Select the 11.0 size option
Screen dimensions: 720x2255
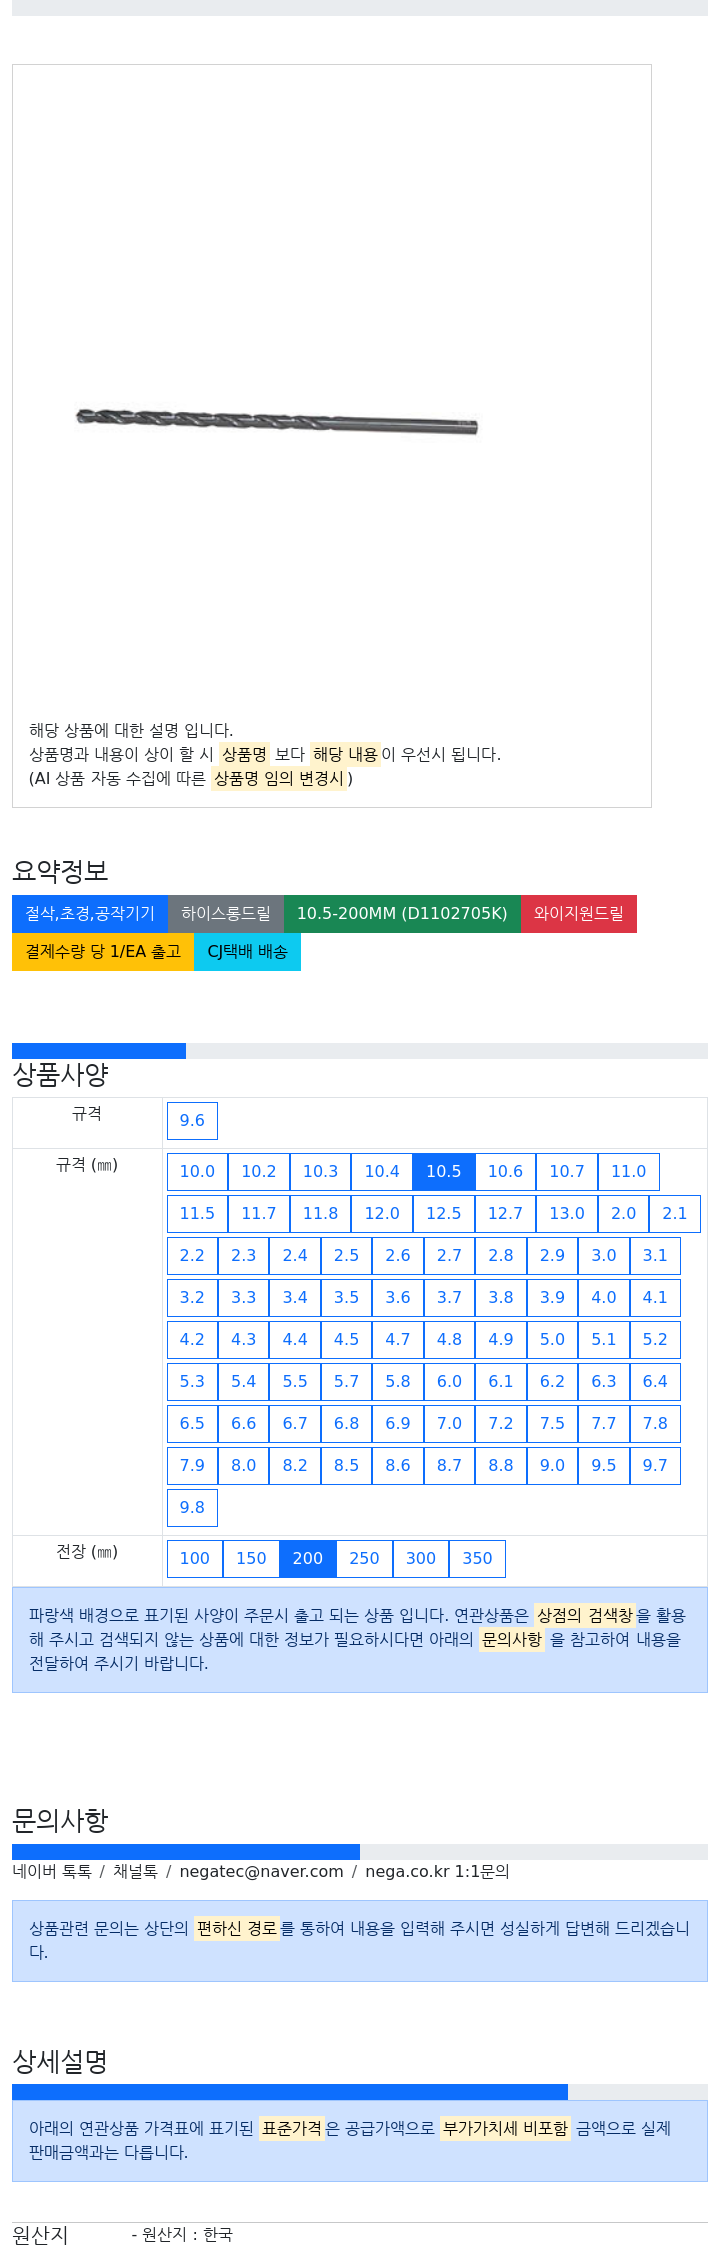[628, 1171]
